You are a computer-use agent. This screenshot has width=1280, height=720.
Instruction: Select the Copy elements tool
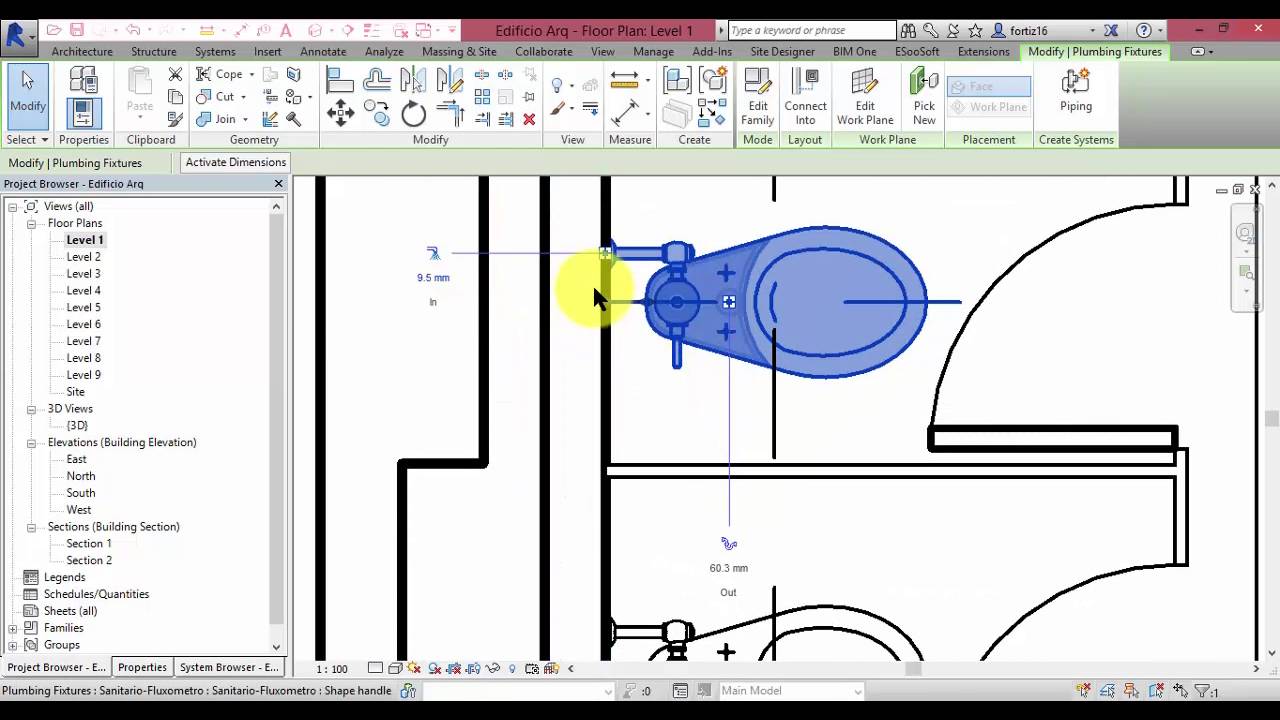coord(377,113)
